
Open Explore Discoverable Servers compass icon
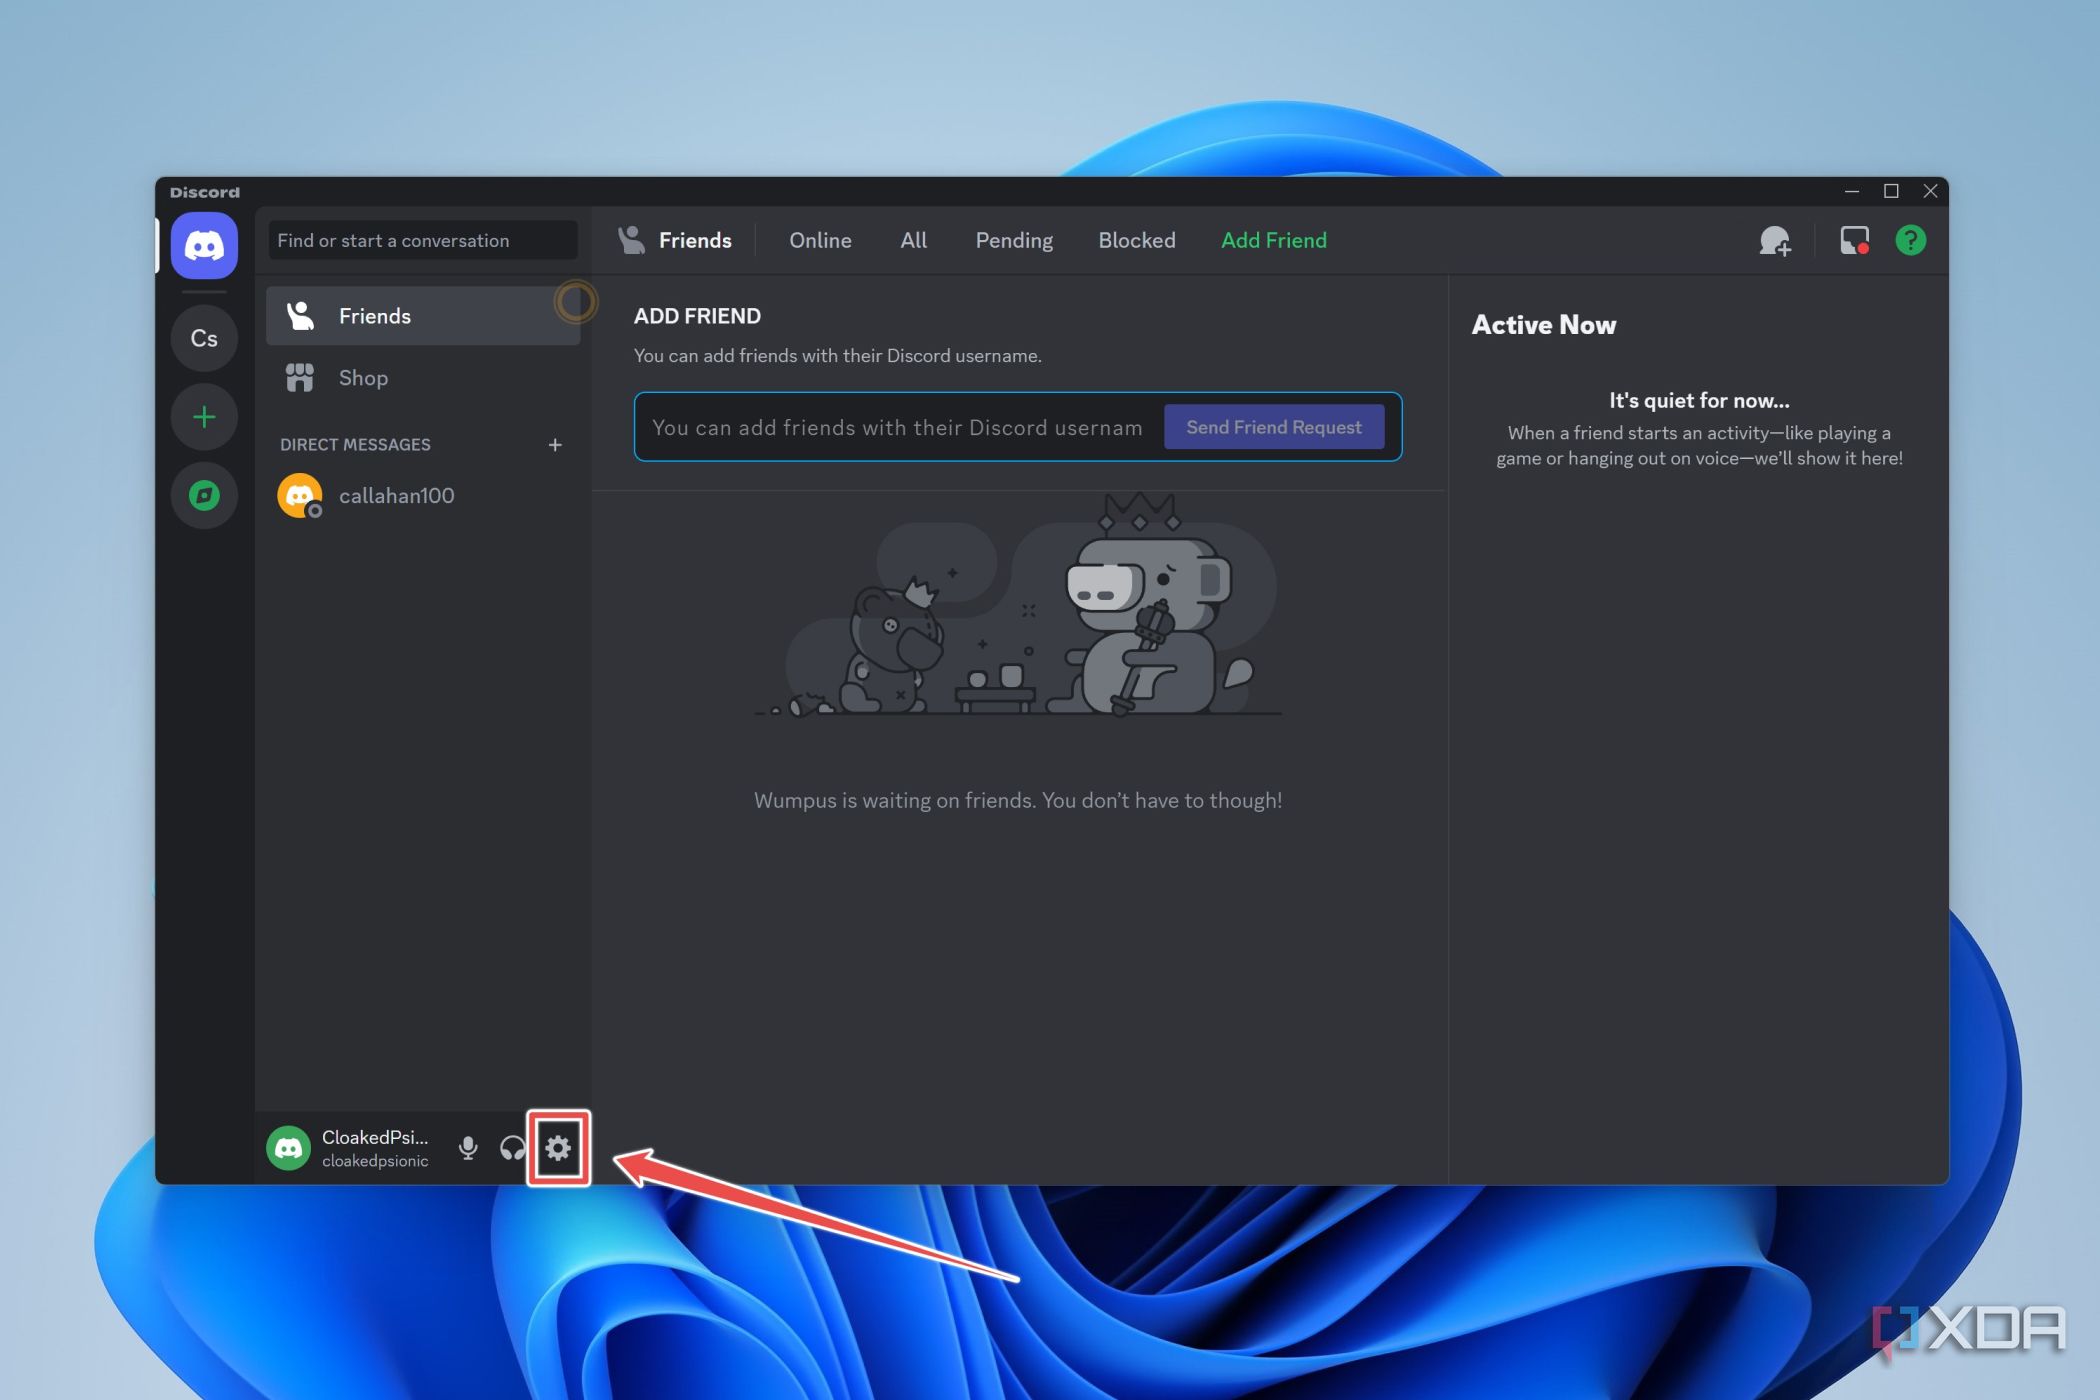(x=204, y=495)
